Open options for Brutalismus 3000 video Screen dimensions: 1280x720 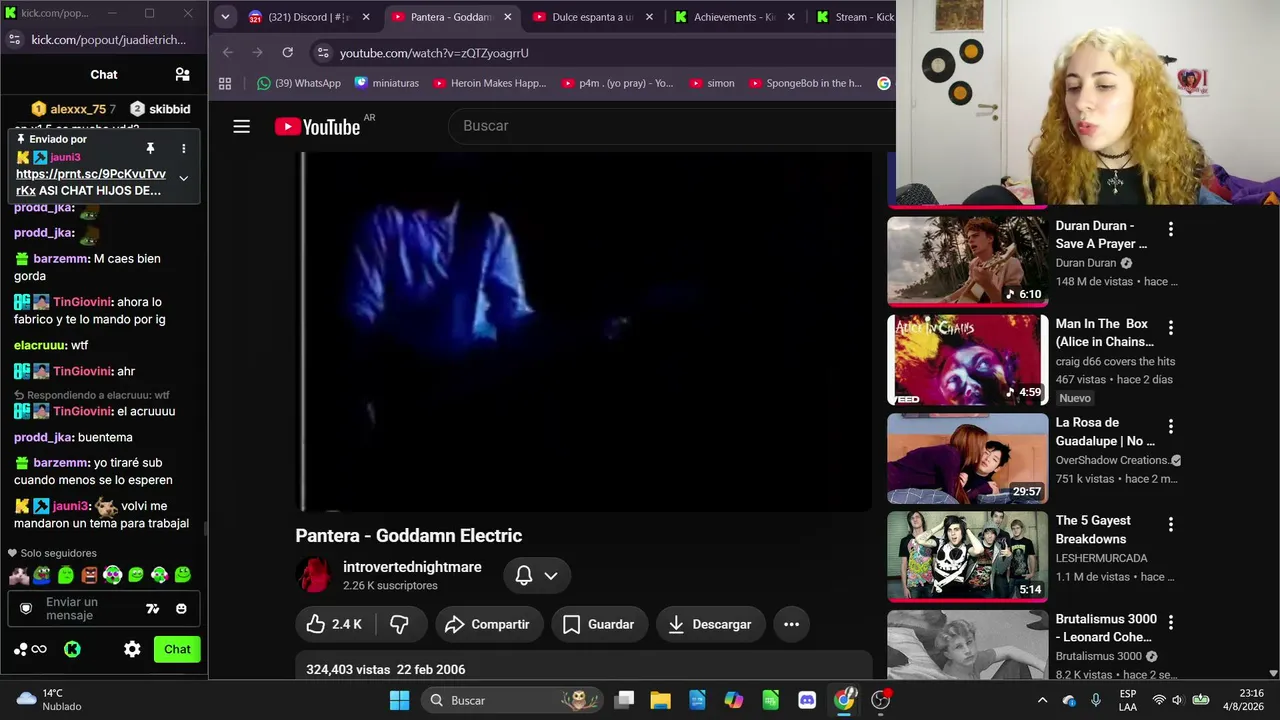[x=1171, y=622]
